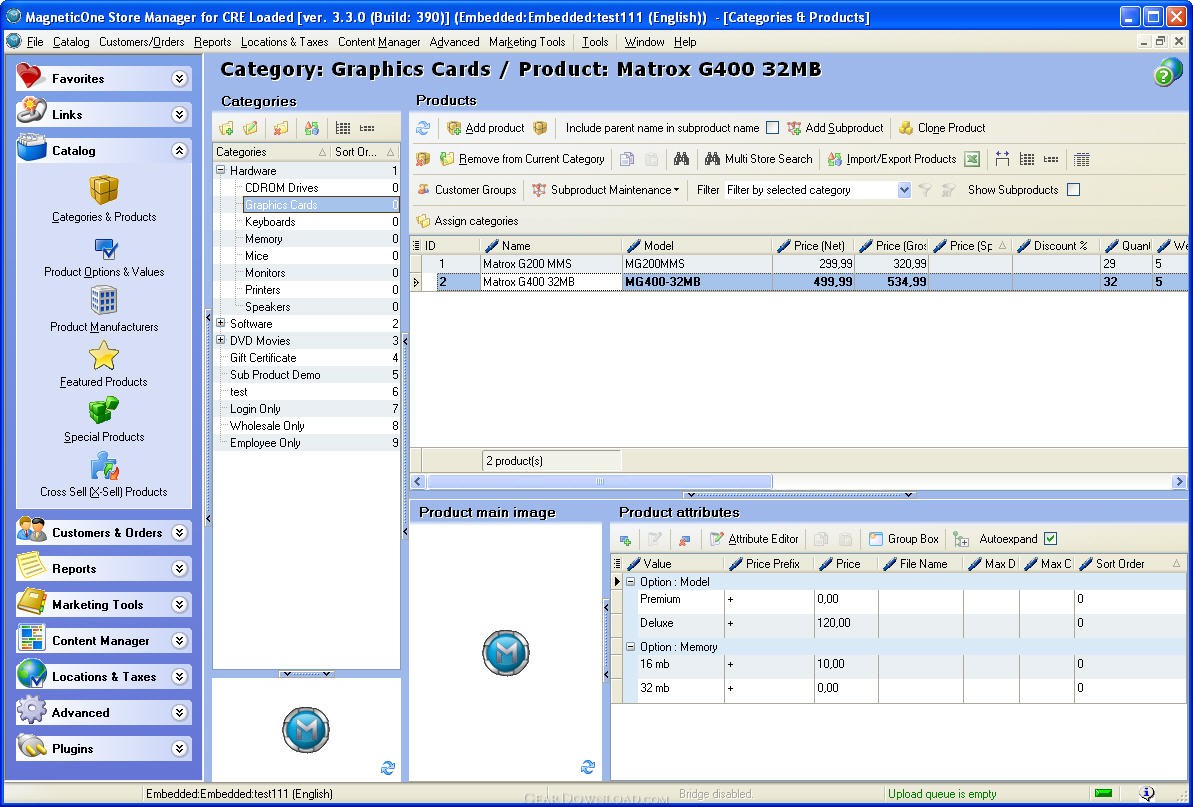
Task: Open Multi Store Search
Action: click(x=759, y=159)
